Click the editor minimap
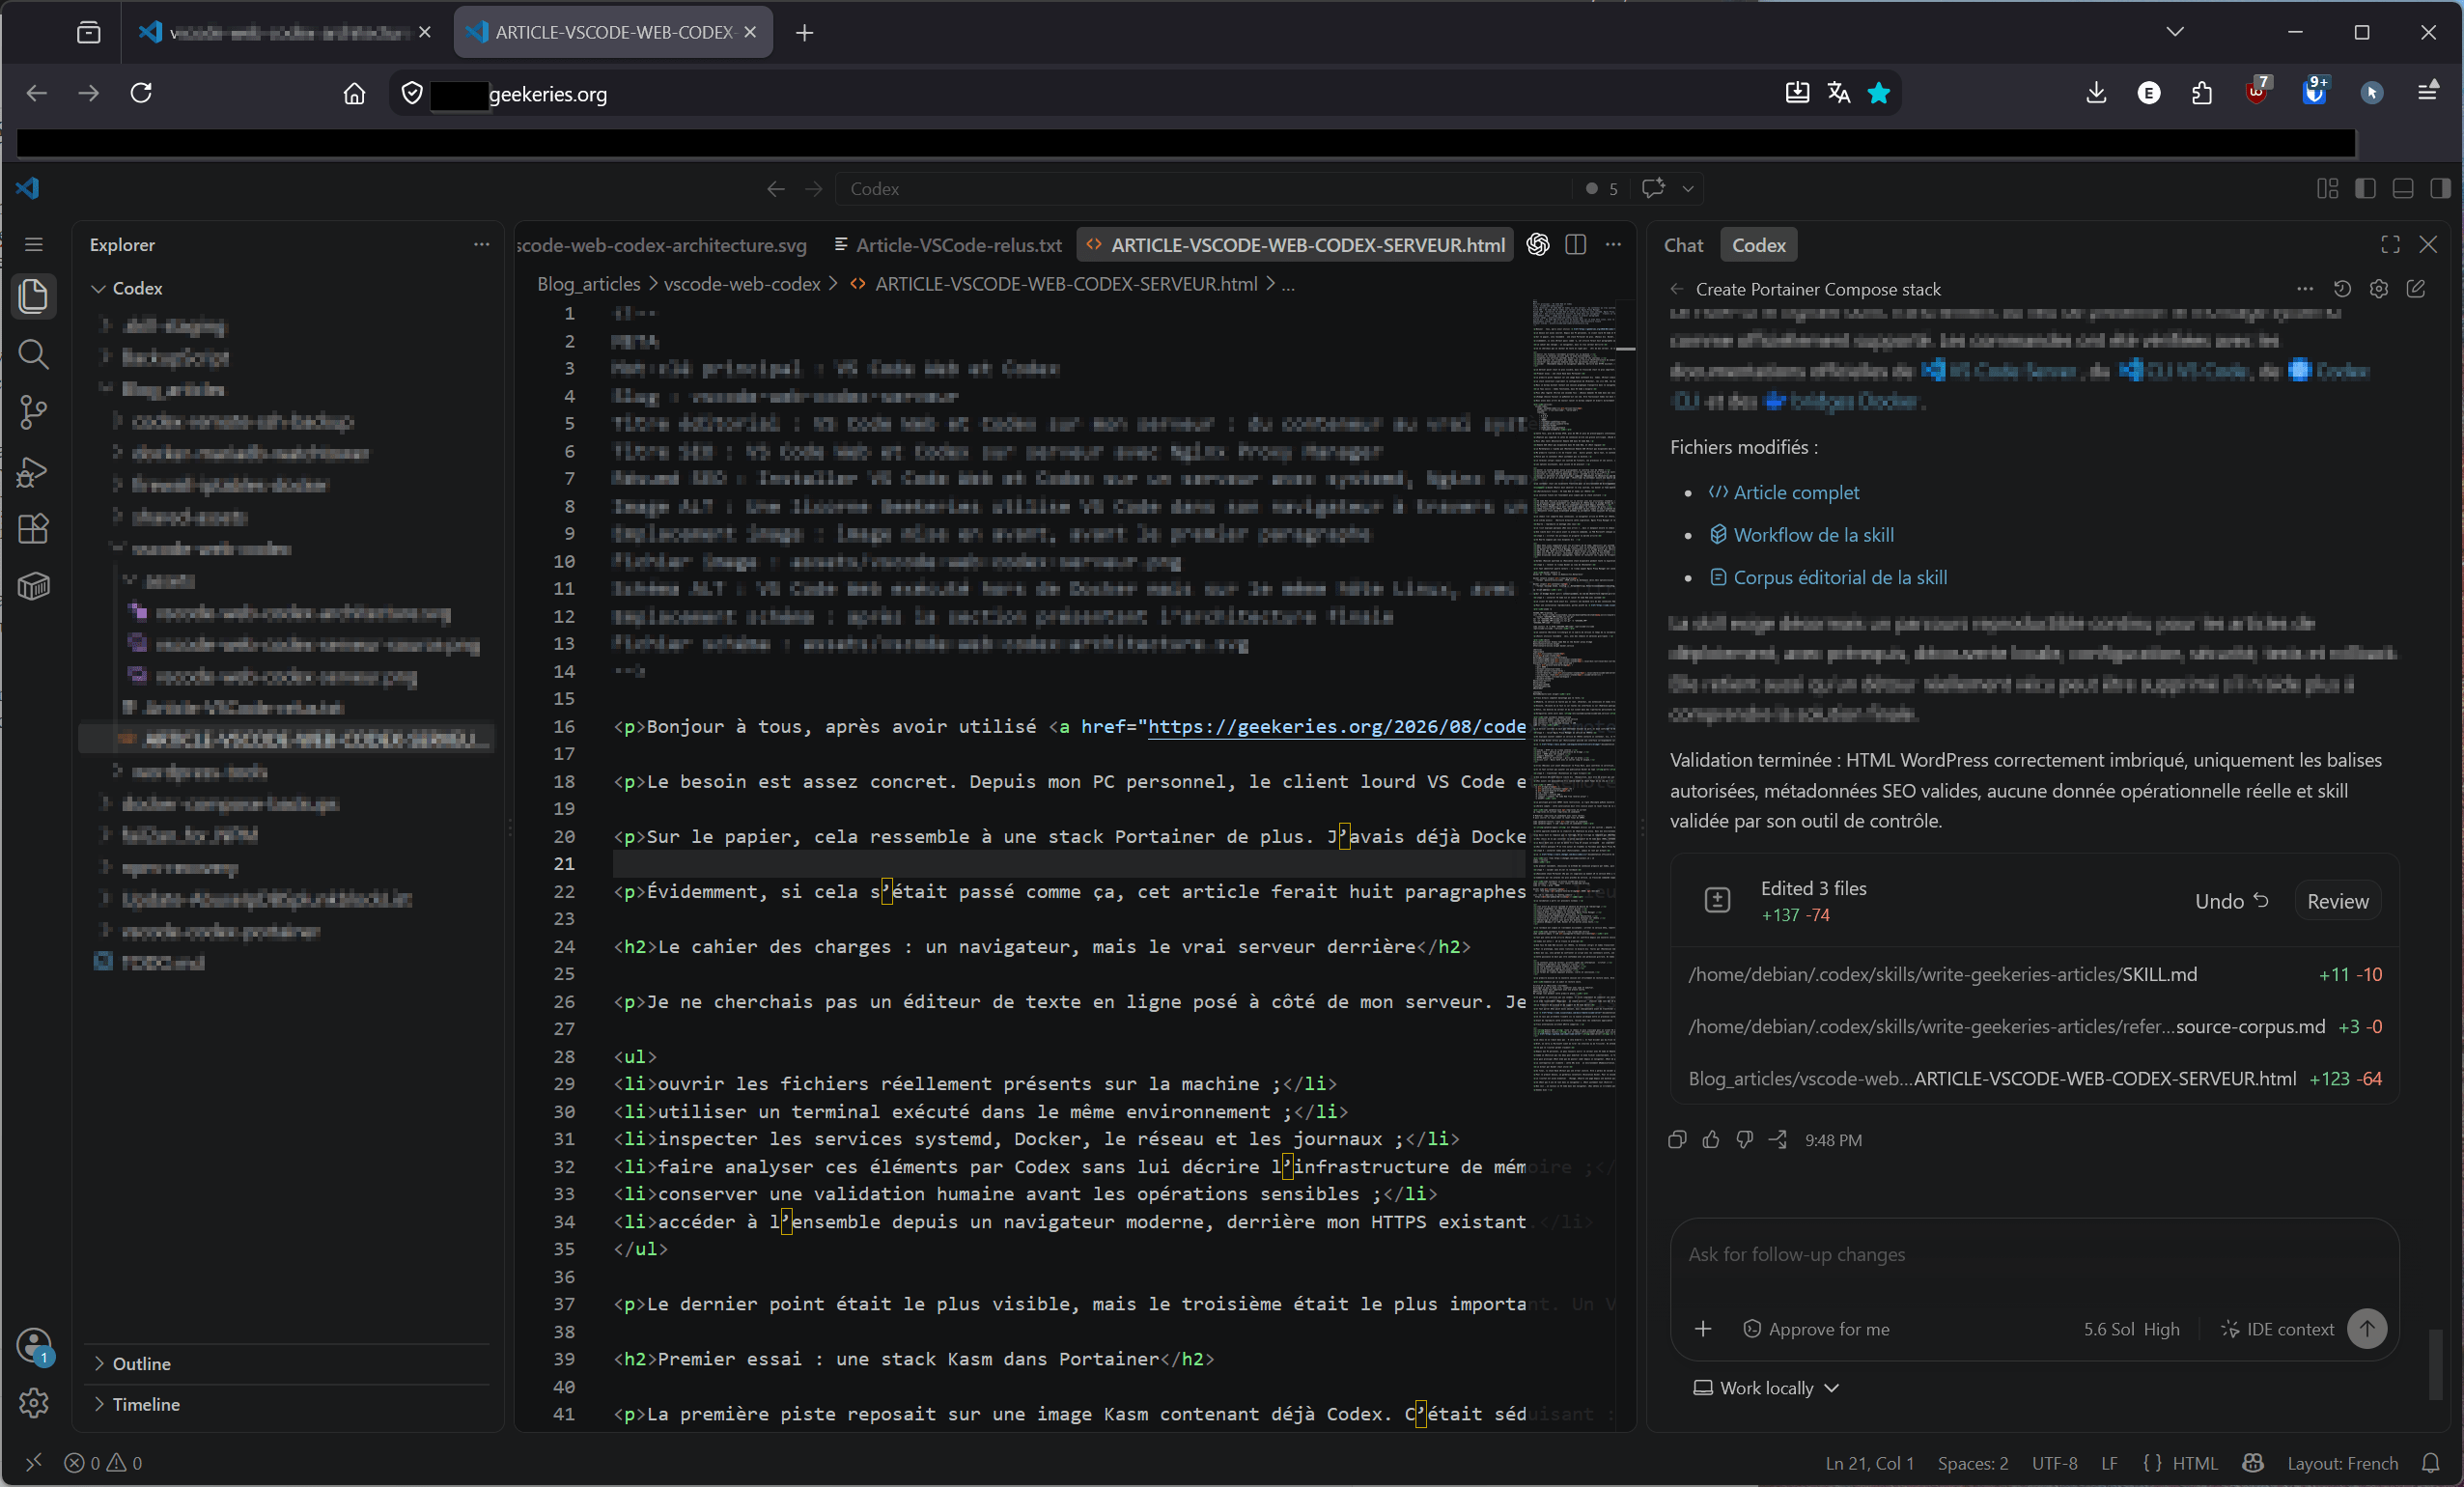This screenshot has width=2464, height=1487. pyautogui.click(x=1574, y=695)
